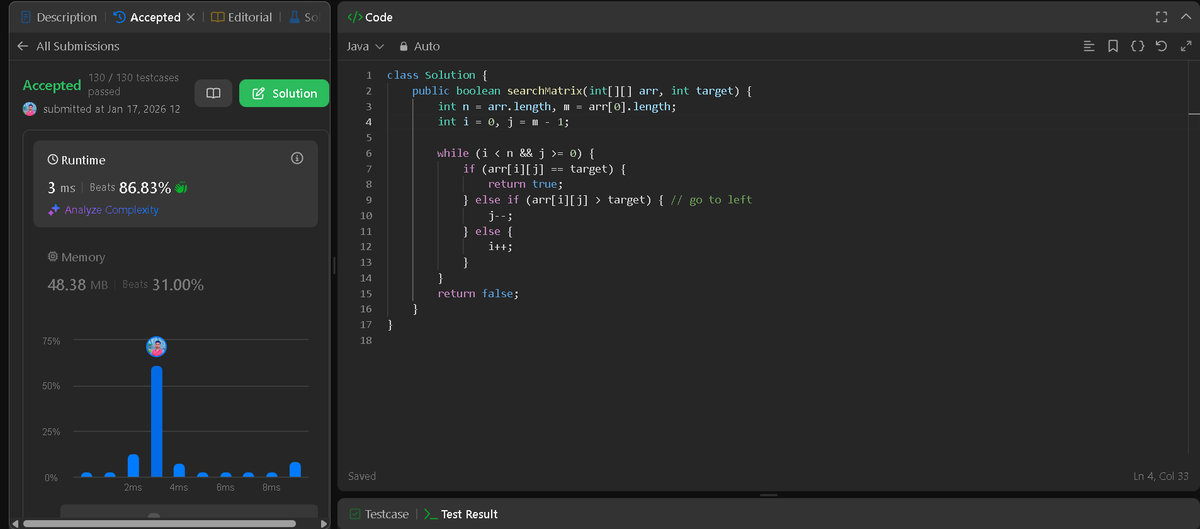The image size is (1200, 529).
Task: Click the 'while (i < n && j >= 0)' line
Action: point(516,153)
